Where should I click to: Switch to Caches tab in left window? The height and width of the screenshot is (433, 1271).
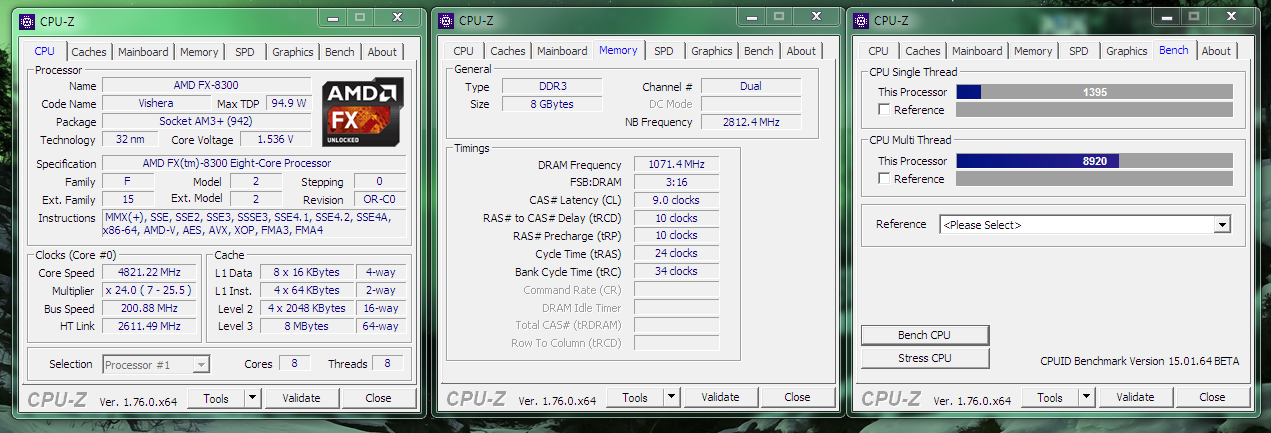pos(89,52)
